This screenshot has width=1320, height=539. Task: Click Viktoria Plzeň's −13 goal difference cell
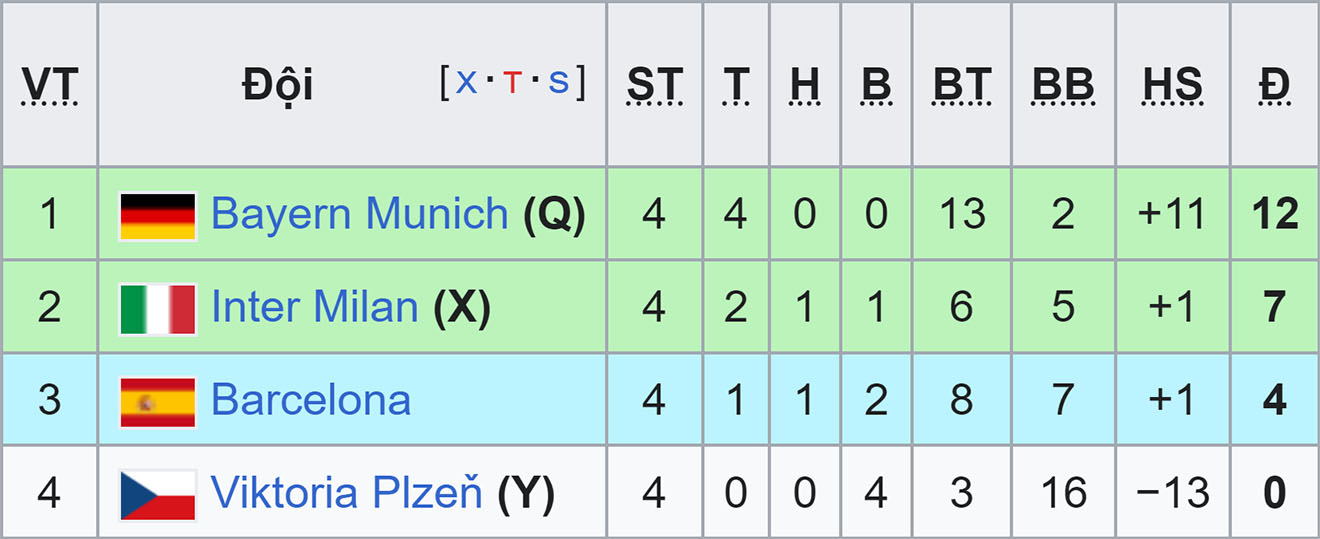pos(1173,493)
